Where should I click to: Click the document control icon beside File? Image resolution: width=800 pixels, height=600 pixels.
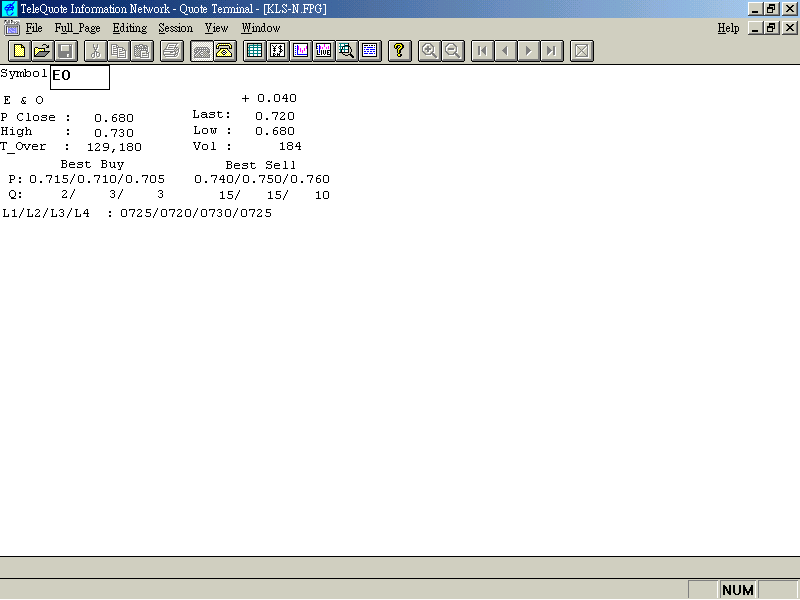coord(11,28)
